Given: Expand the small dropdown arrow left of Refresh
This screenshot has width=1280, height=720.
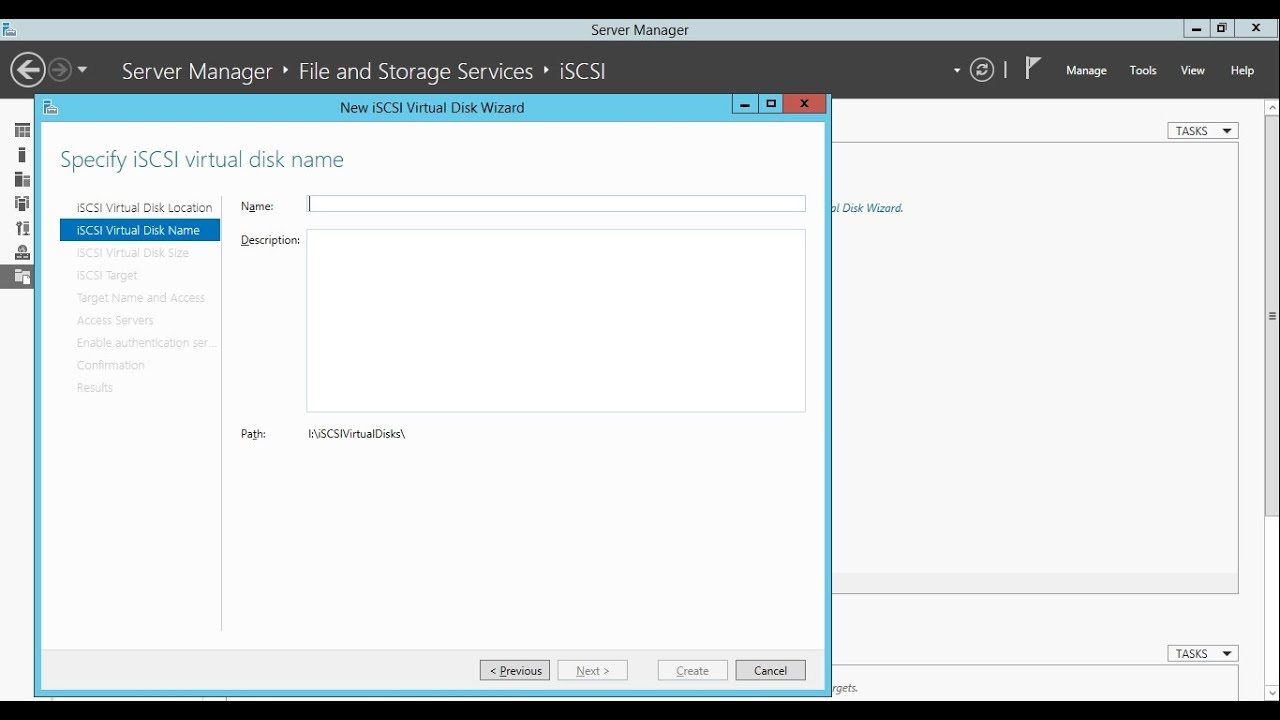Looking at the screenshot, I should (x=957, y=70).
